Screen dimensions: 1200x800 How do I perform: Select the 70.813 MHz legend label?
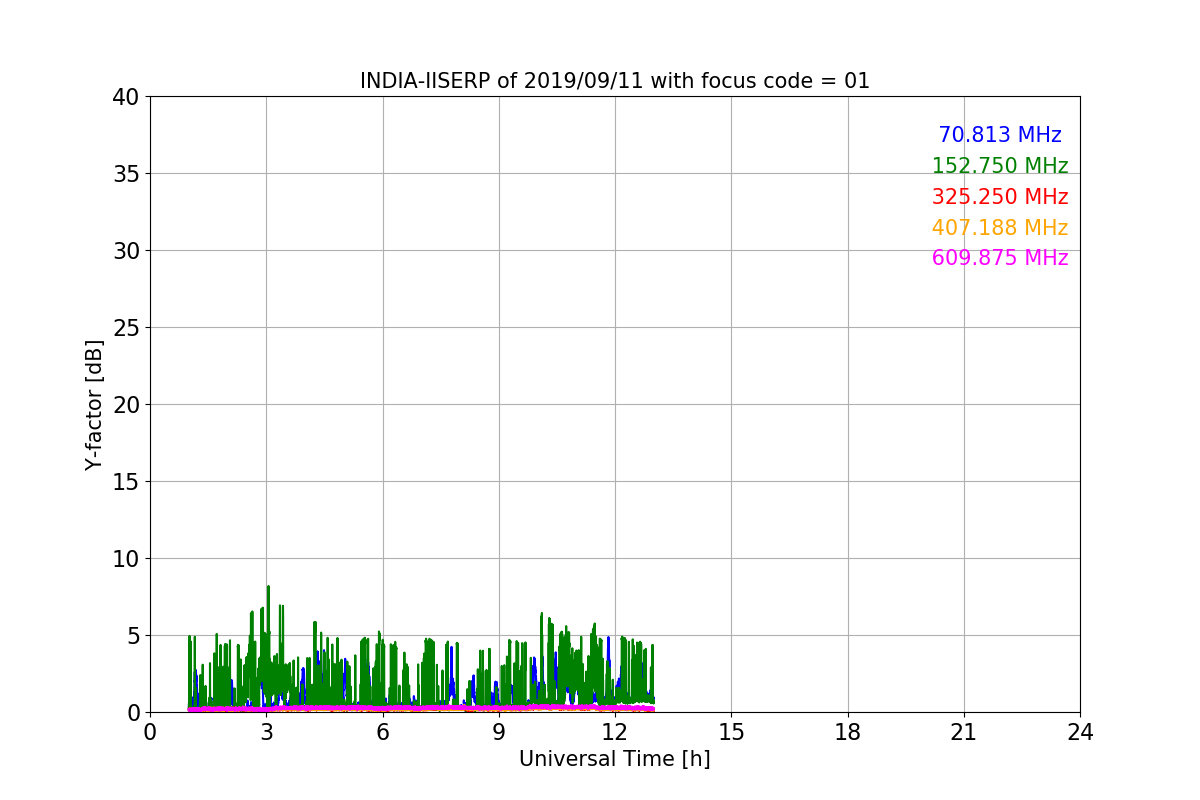click(x=1000, y=135)
